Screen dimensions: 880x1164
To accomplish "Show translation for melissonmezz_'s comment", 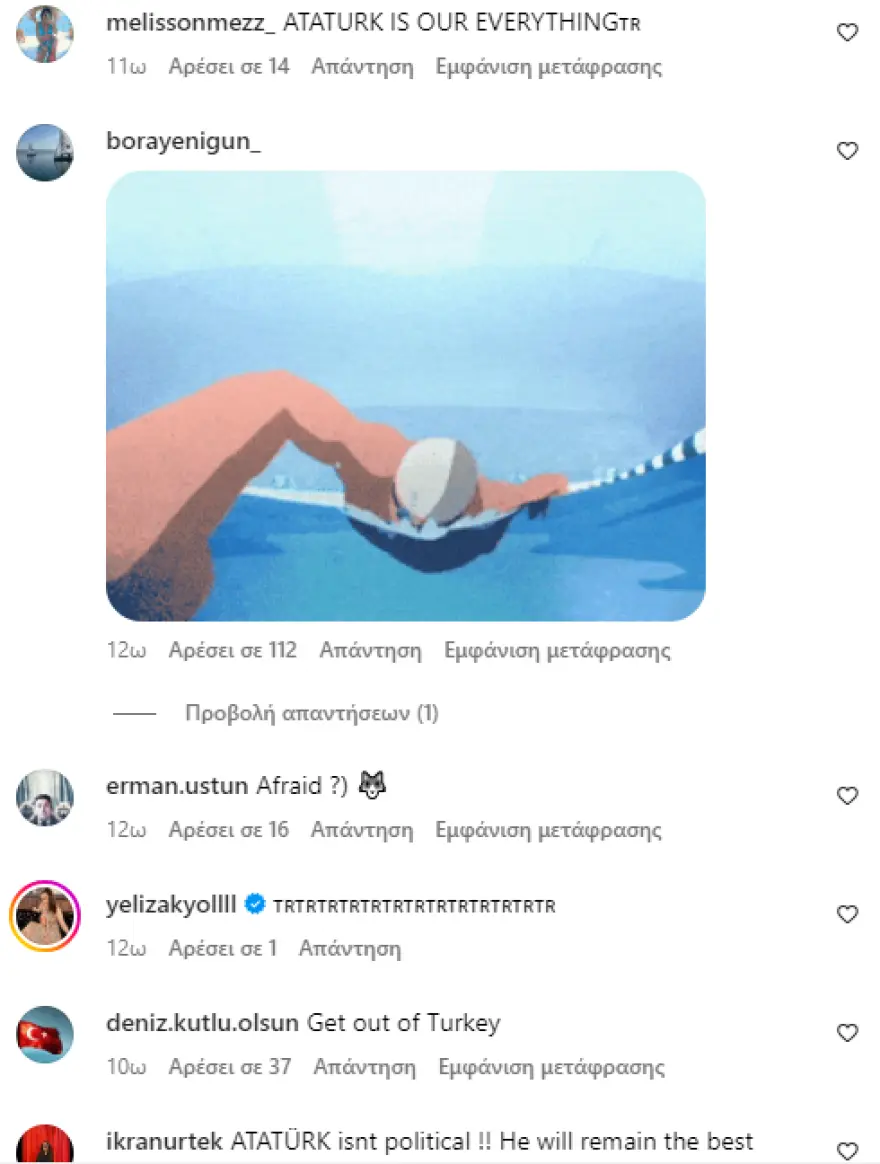I will point(548,67).
